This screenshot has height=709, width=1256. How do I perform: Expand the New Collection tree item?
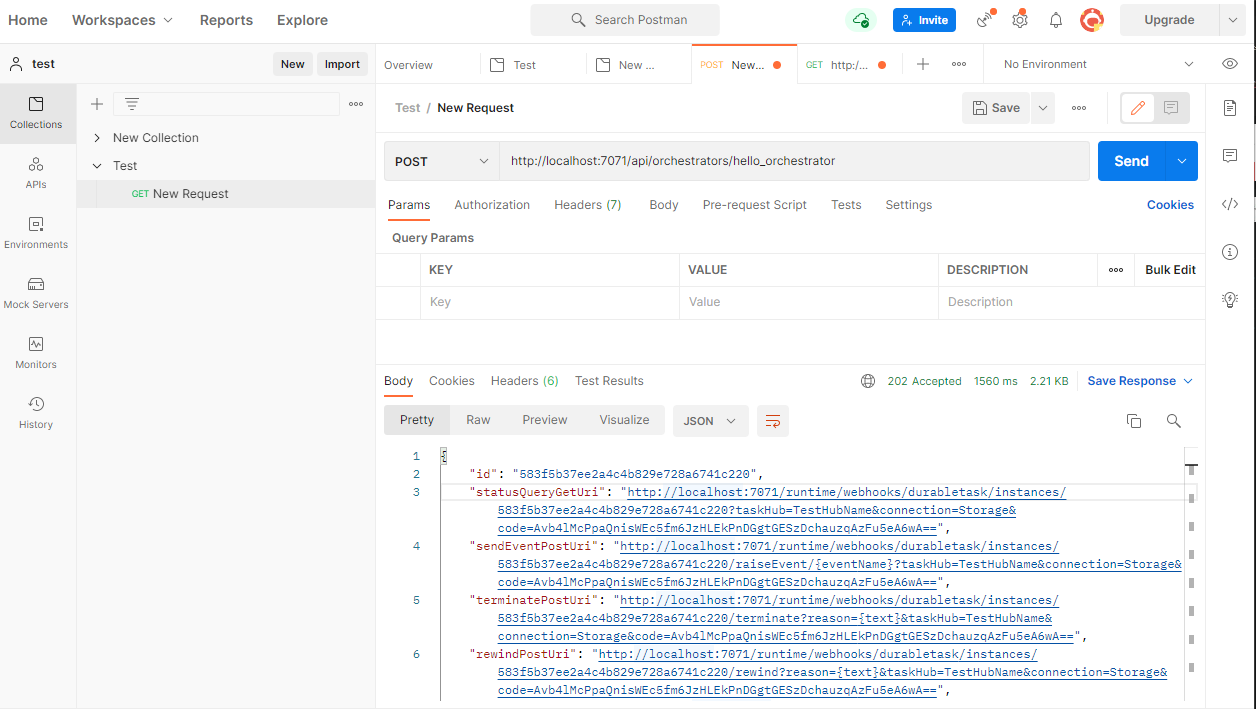click(x=97, y=138)
